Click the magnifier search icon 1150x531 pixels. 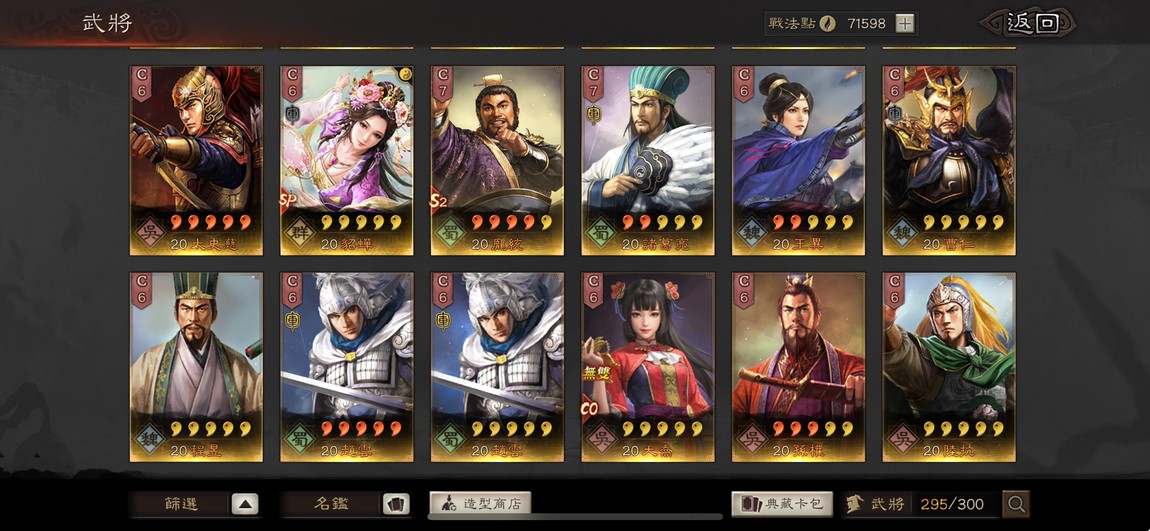click(x=1016, y=504)
